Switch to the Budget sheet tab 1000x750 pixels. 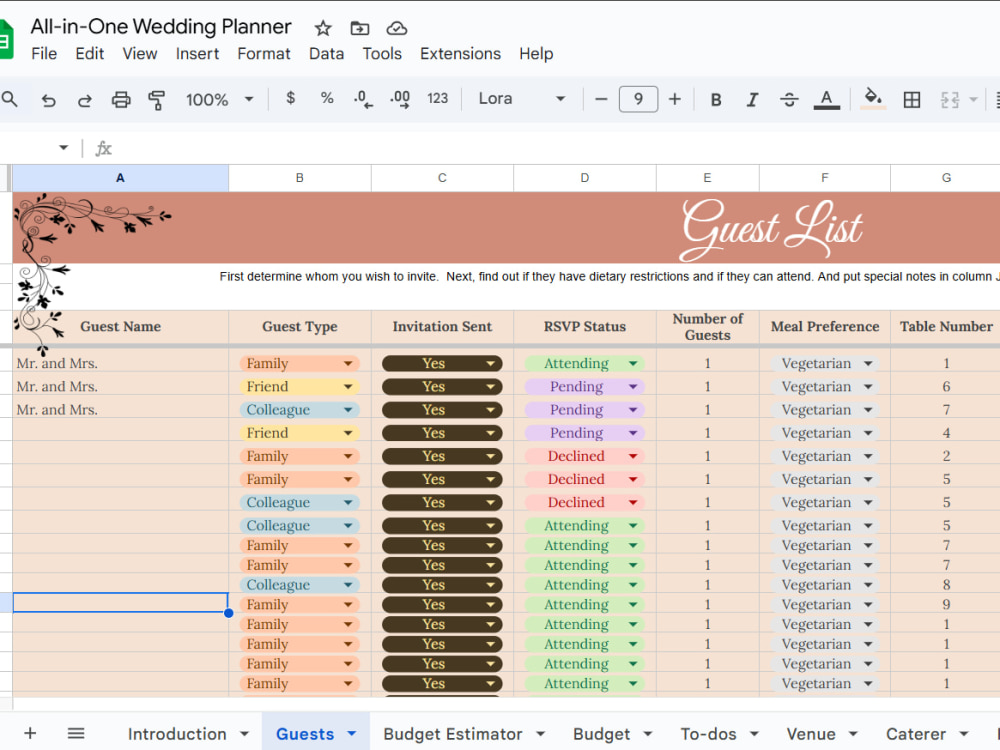(x=601, y=734)
